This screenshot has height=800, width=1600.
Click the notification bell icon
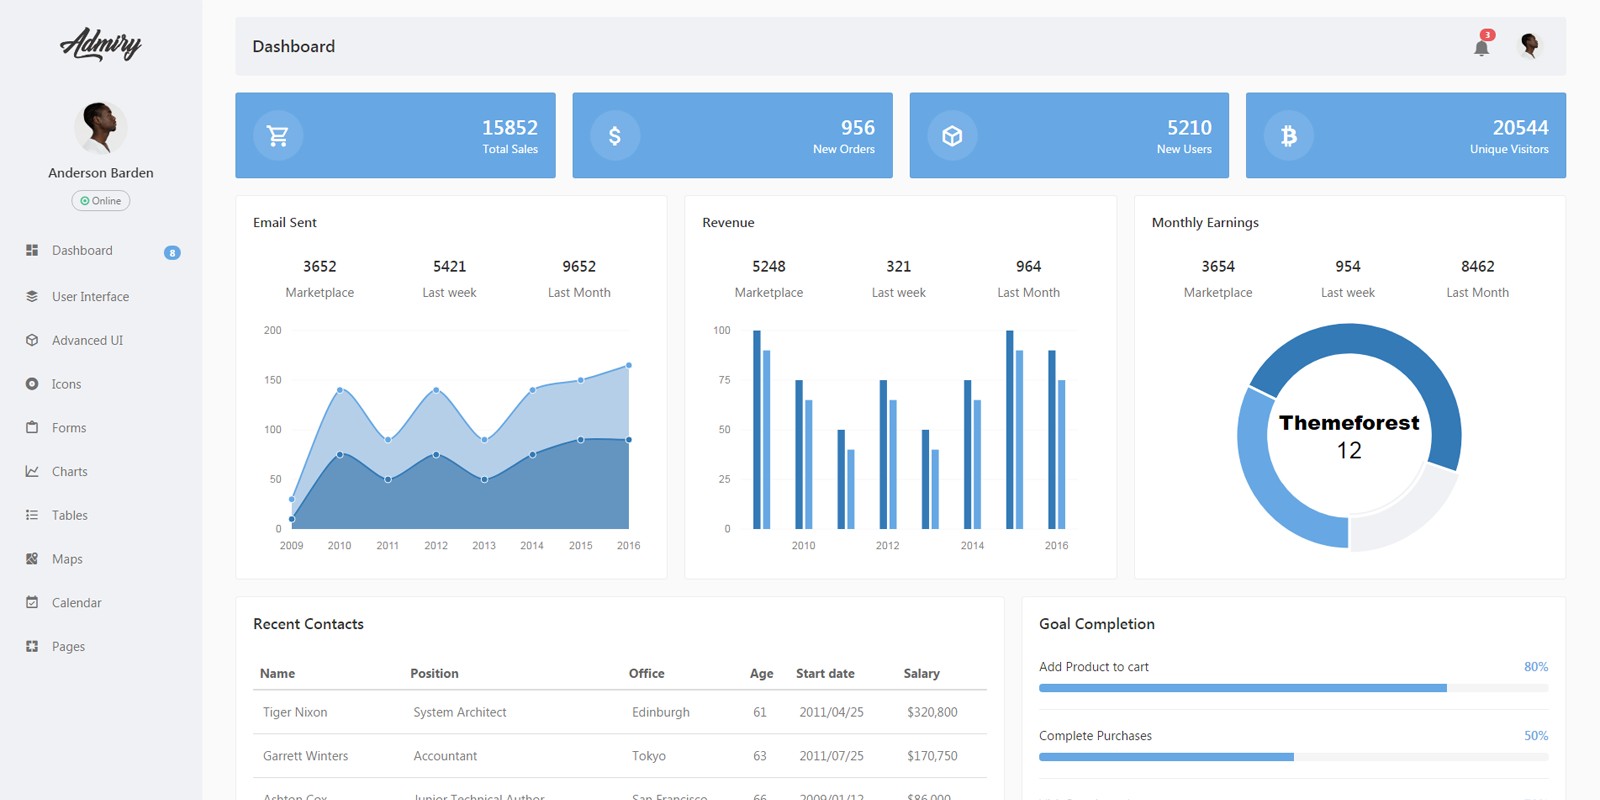pyautogui.click(x=1481, y=46)
